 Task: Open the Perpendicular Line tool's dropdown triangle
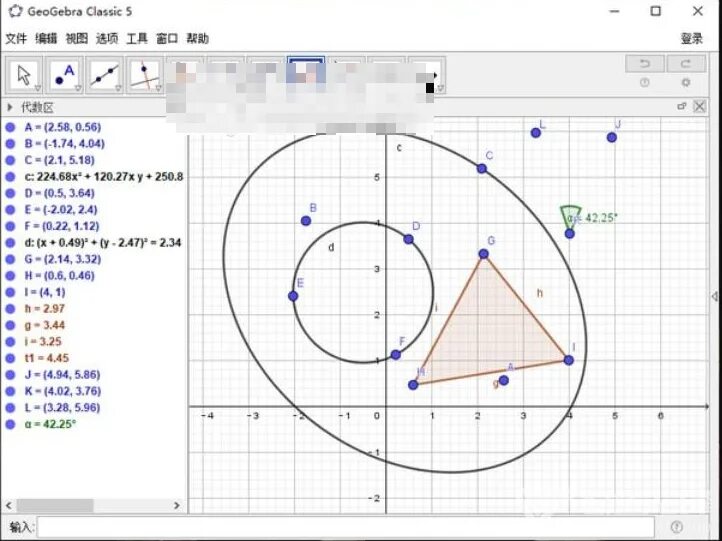pos(159,88)
